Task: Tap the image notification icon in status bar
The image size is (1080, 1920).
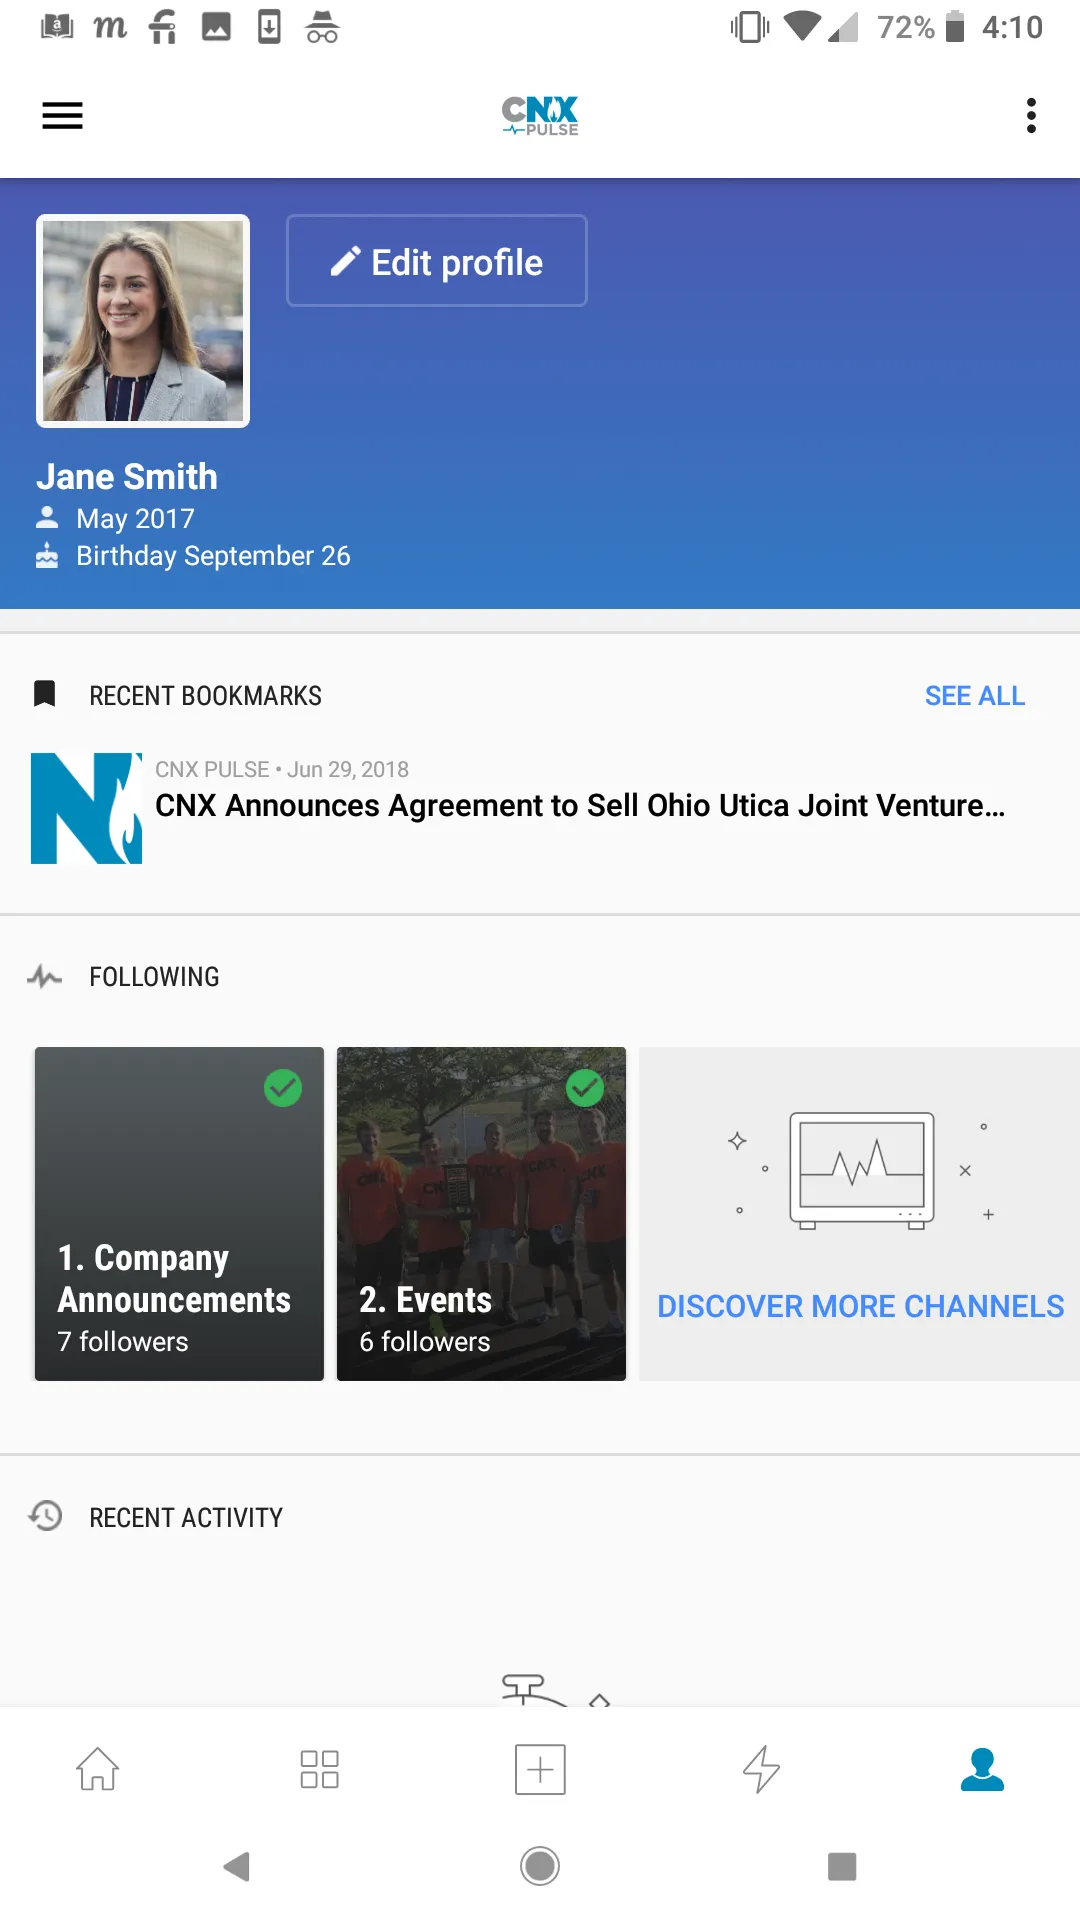Action: pyautogui.click(x=216, y=27)
